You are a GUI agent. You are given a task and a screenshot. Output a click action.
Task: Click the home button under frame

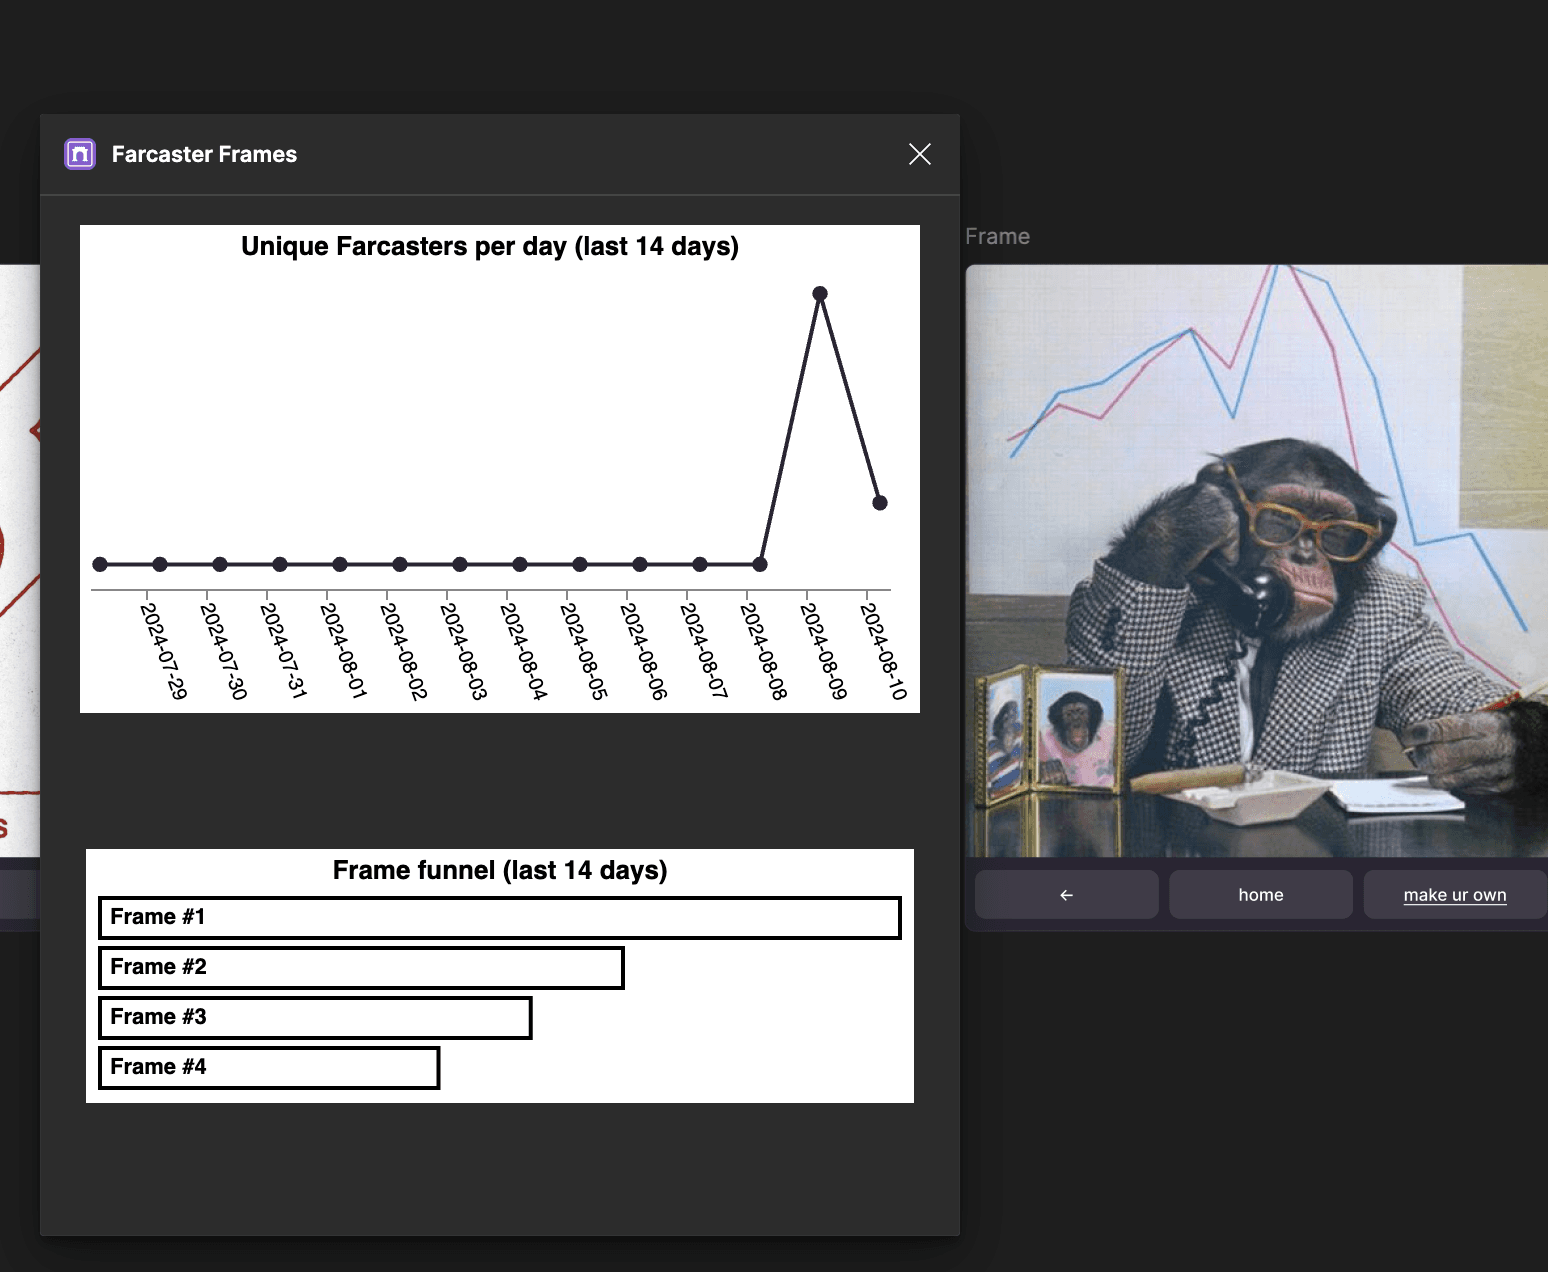[x=1260, y=895]
